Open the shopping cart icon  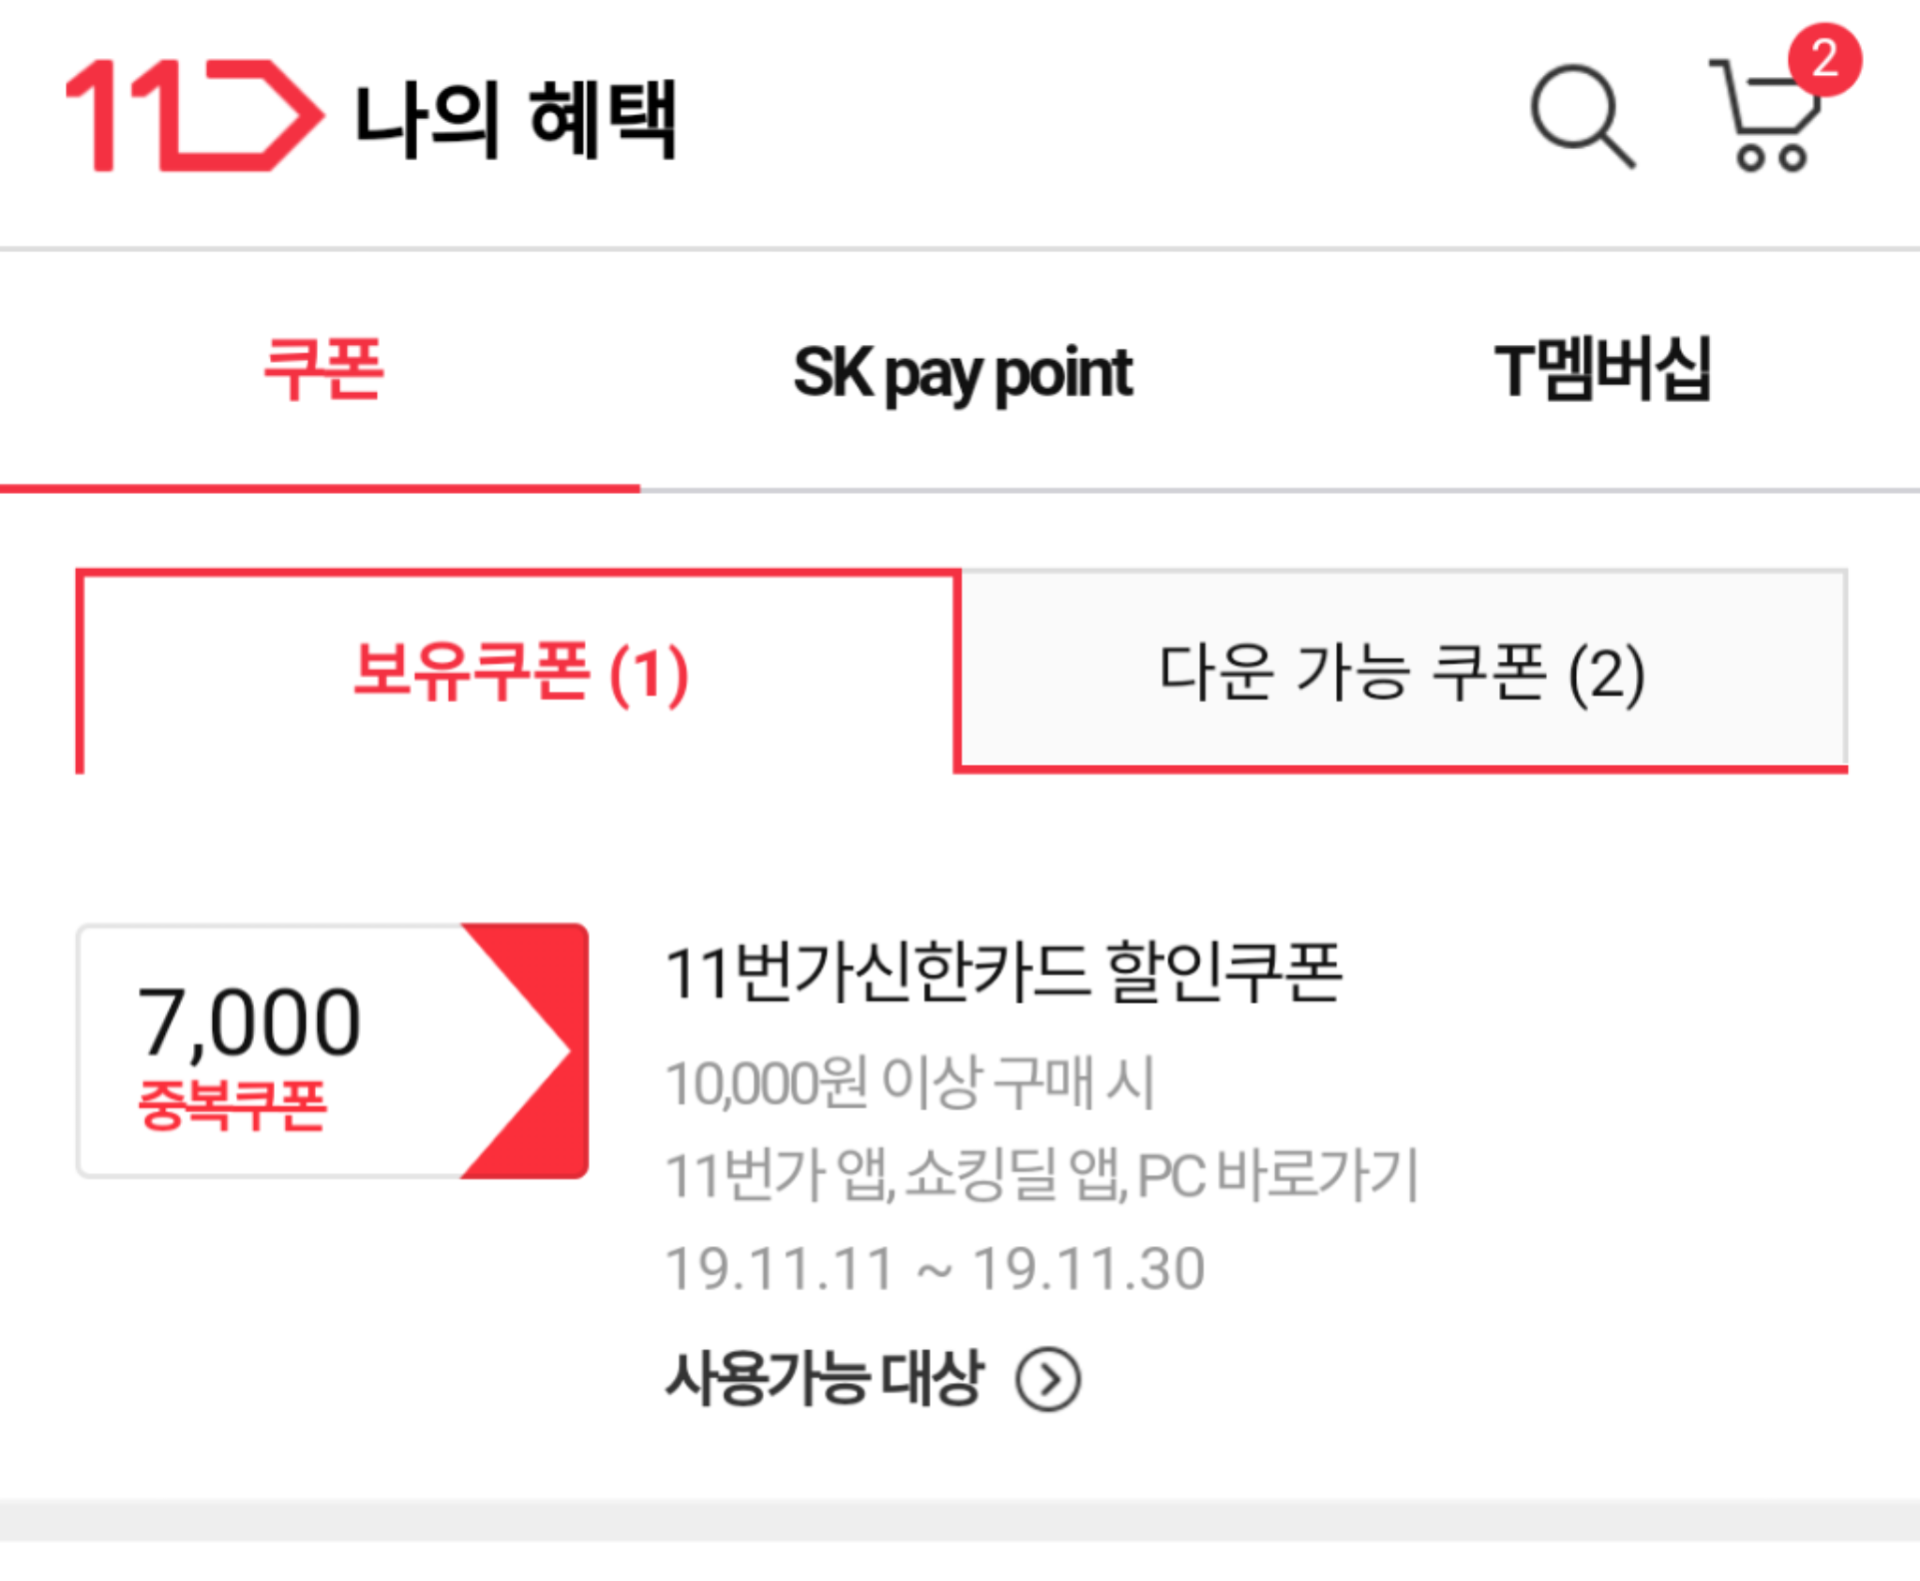pyautogui.click(x=1765, y=117)
